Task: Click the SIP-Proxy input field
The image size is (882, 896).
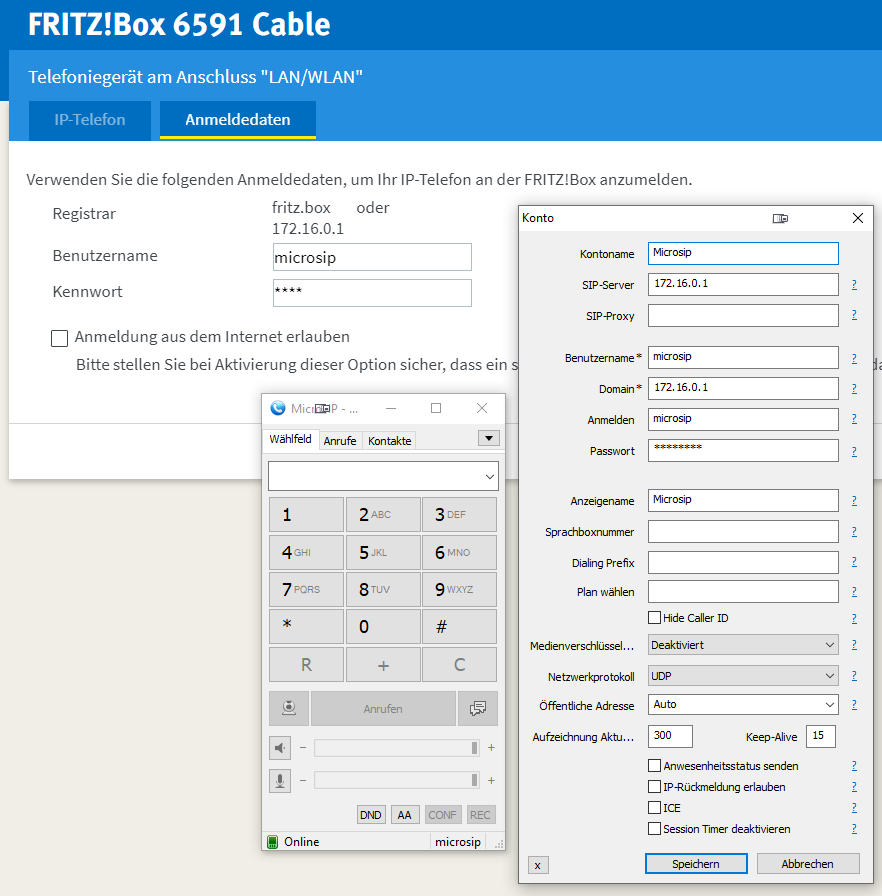Action: (x=743, y=315)
